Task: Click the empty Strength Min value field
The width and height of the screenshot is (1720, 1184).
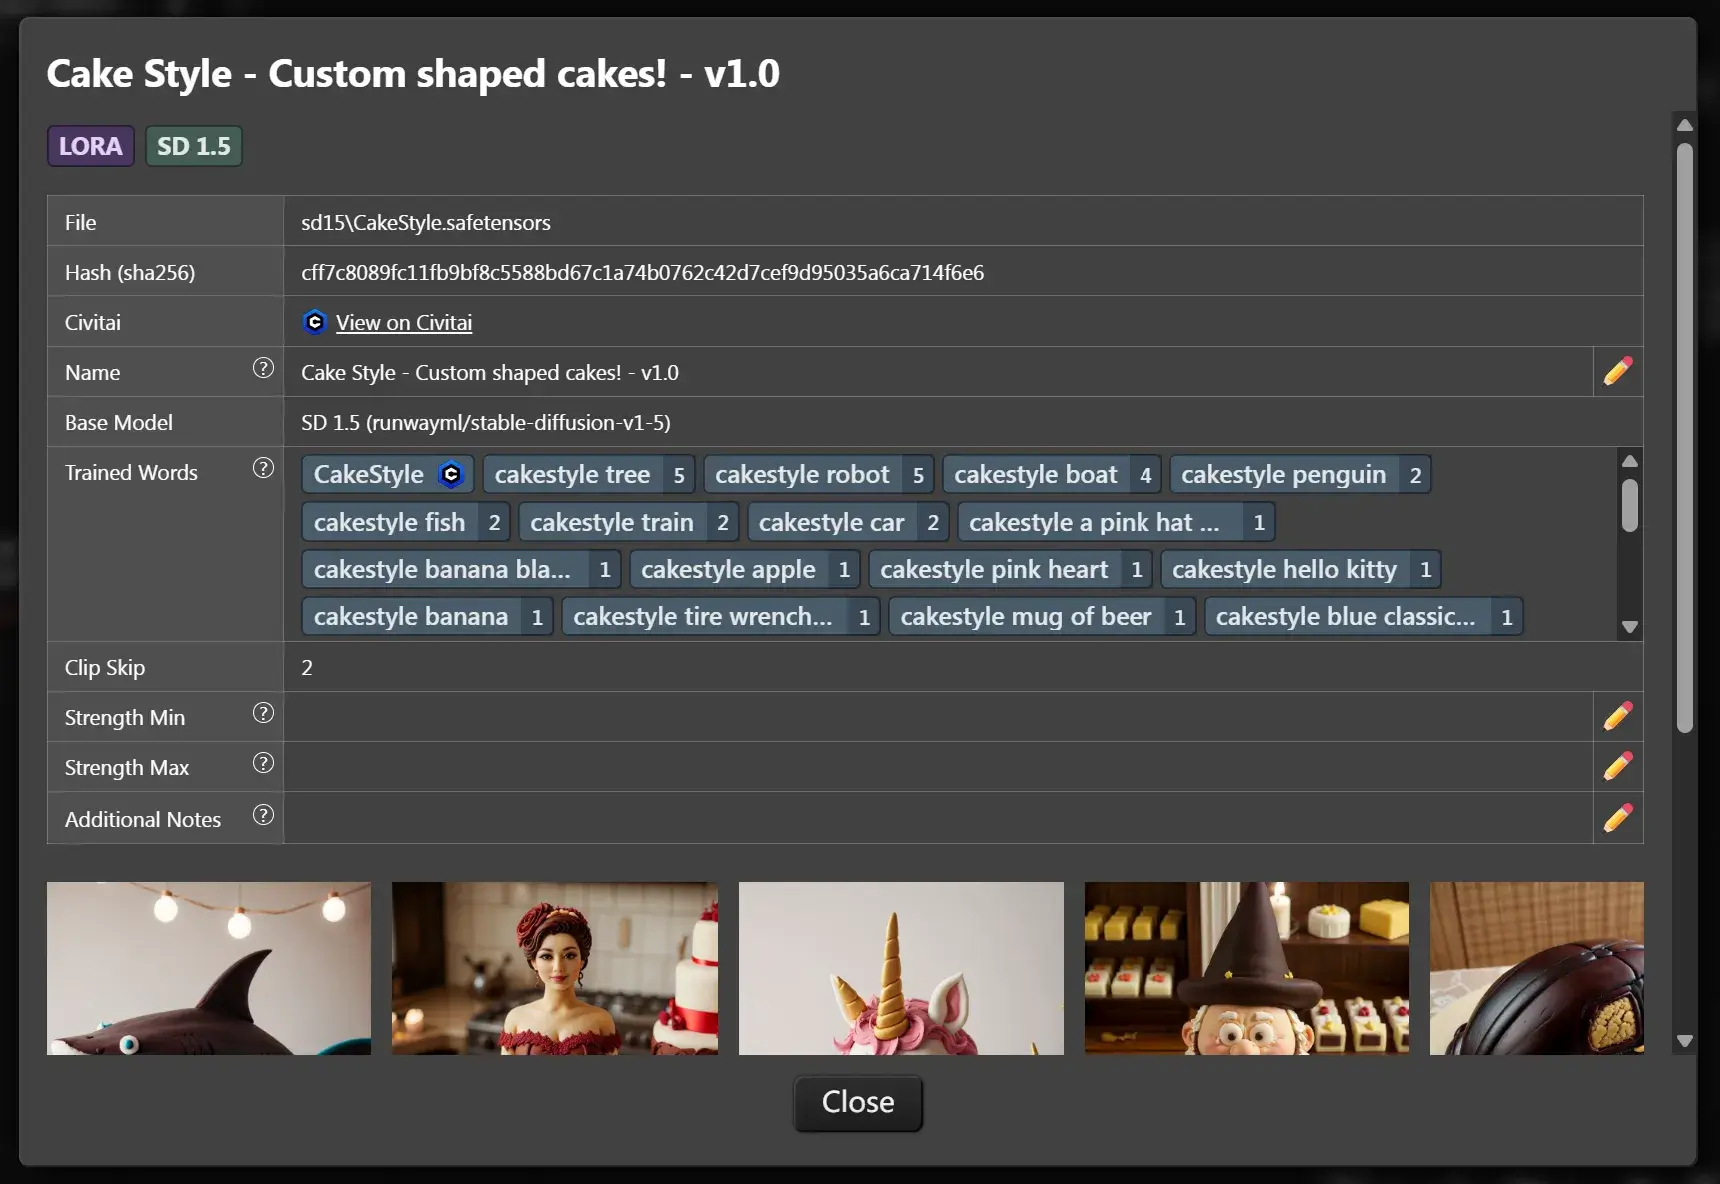Action: point(938,716)
